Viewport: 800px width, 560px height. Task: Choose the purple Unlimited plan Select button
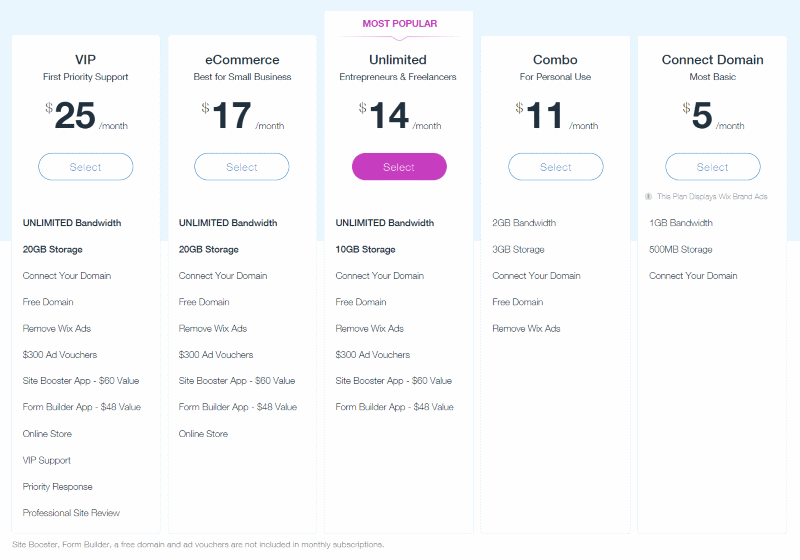pos(399,167)
